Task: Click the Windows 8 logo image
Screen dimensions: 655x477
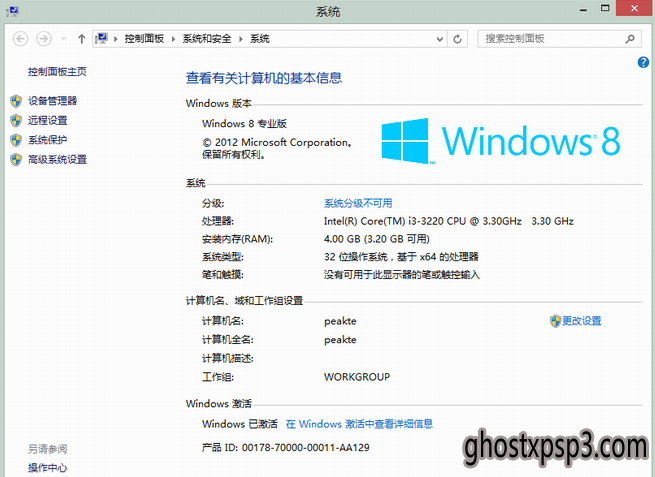Action: tap(500, 141)
